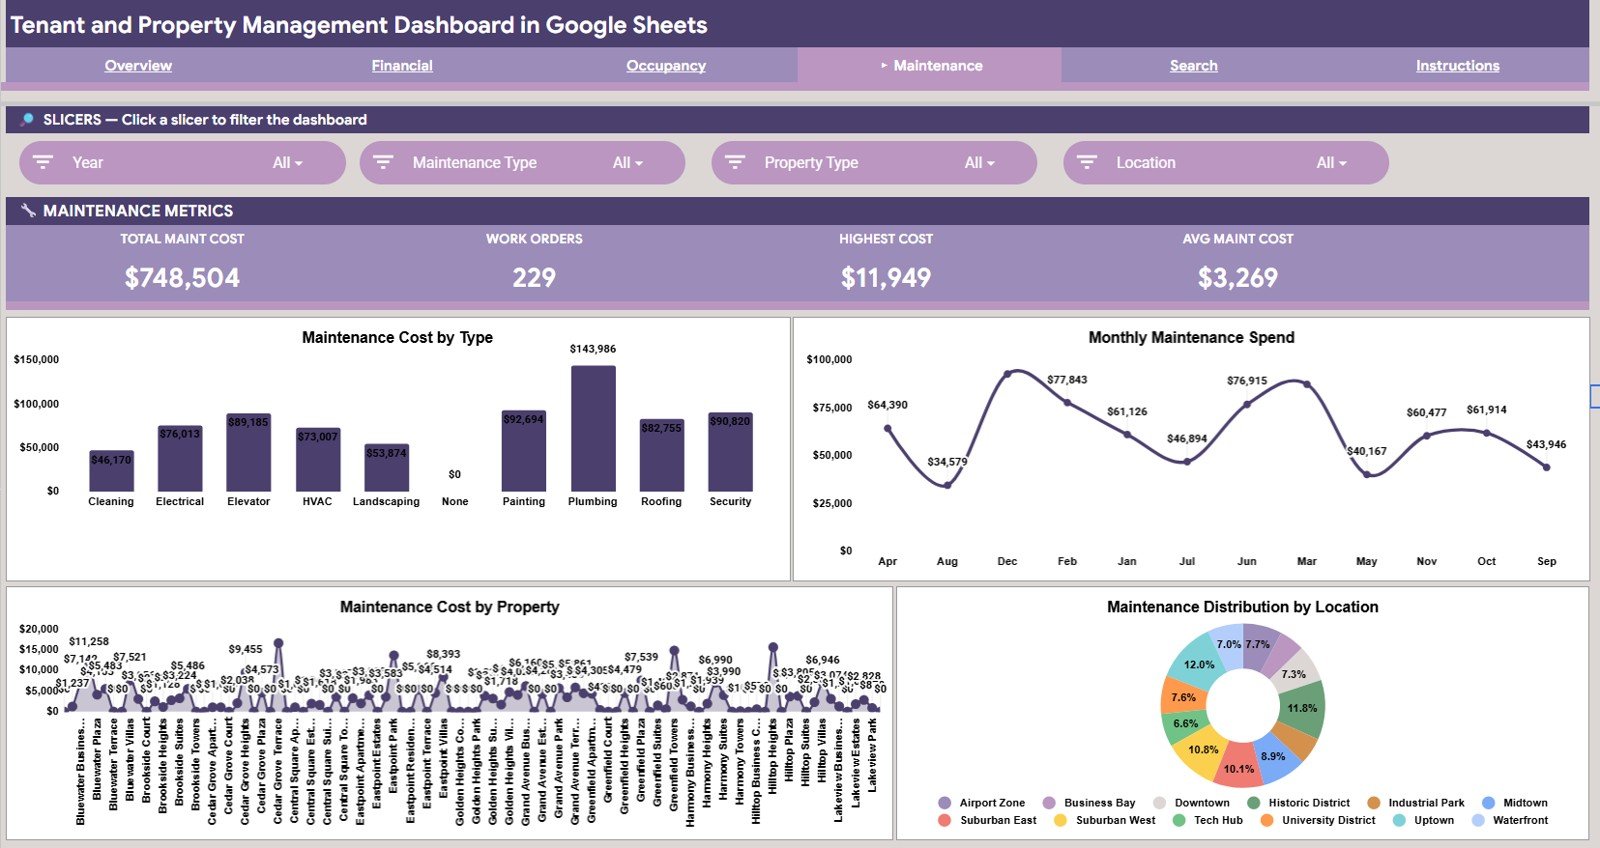
Task: Expand the Maintenance Type All dropdown
Action: tap(628, 163)
